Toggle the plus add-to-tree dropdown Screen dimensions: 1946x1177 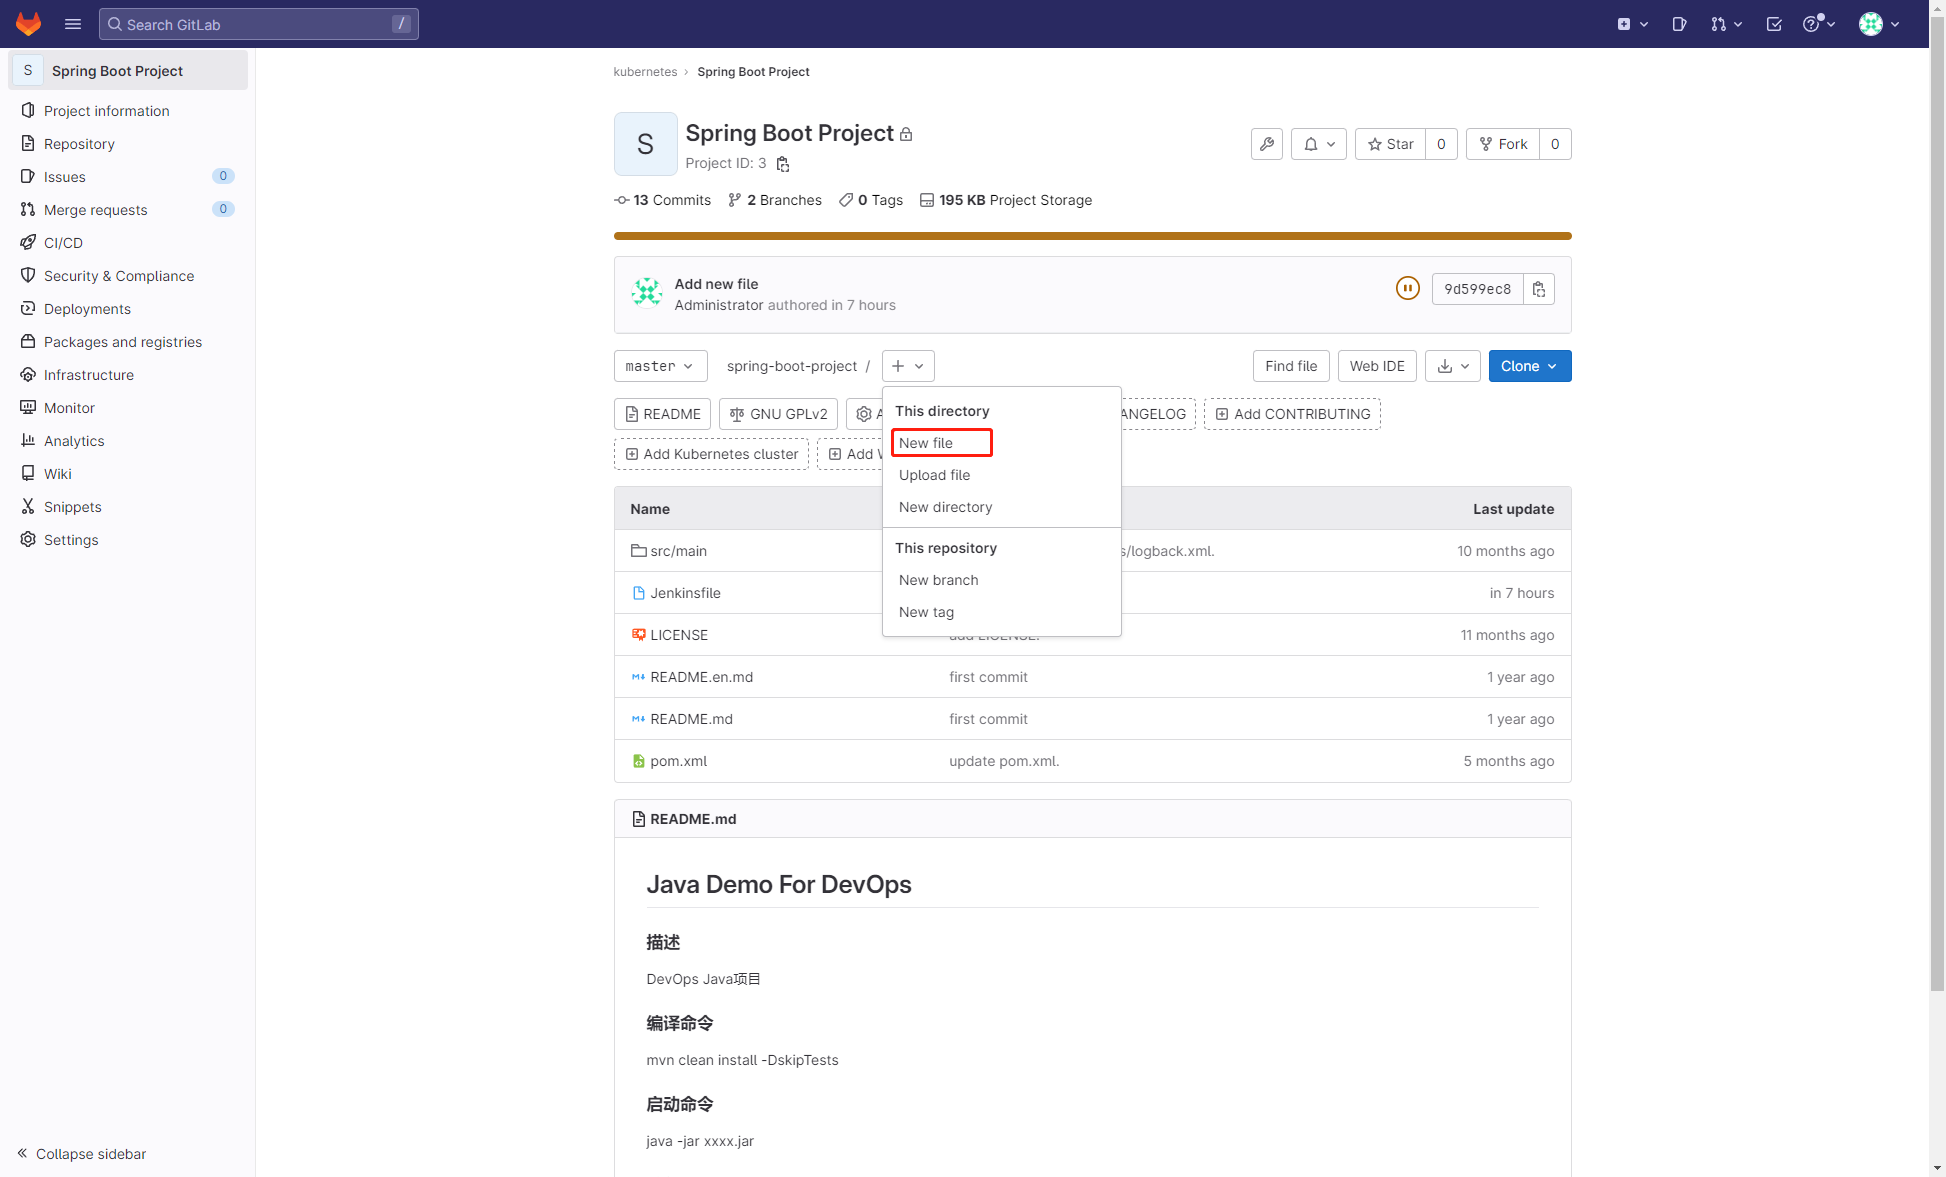(x=908, y=366)
